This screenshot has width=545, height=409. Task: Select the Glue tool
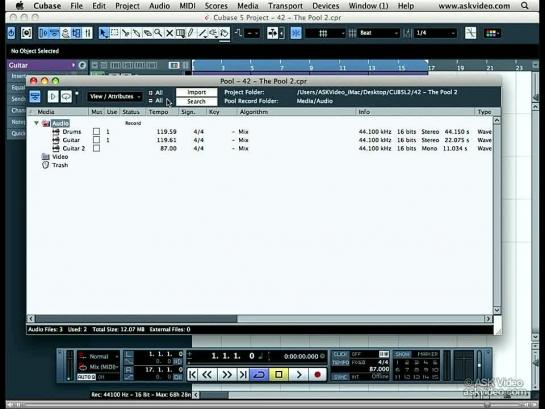(137, 33)
